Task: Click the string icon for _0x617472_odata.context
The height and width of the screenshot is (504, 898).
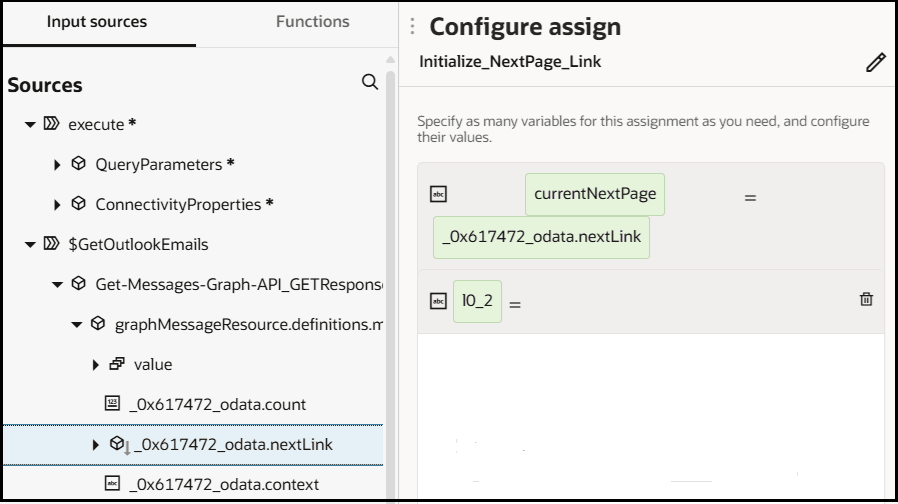Action: 112,484
